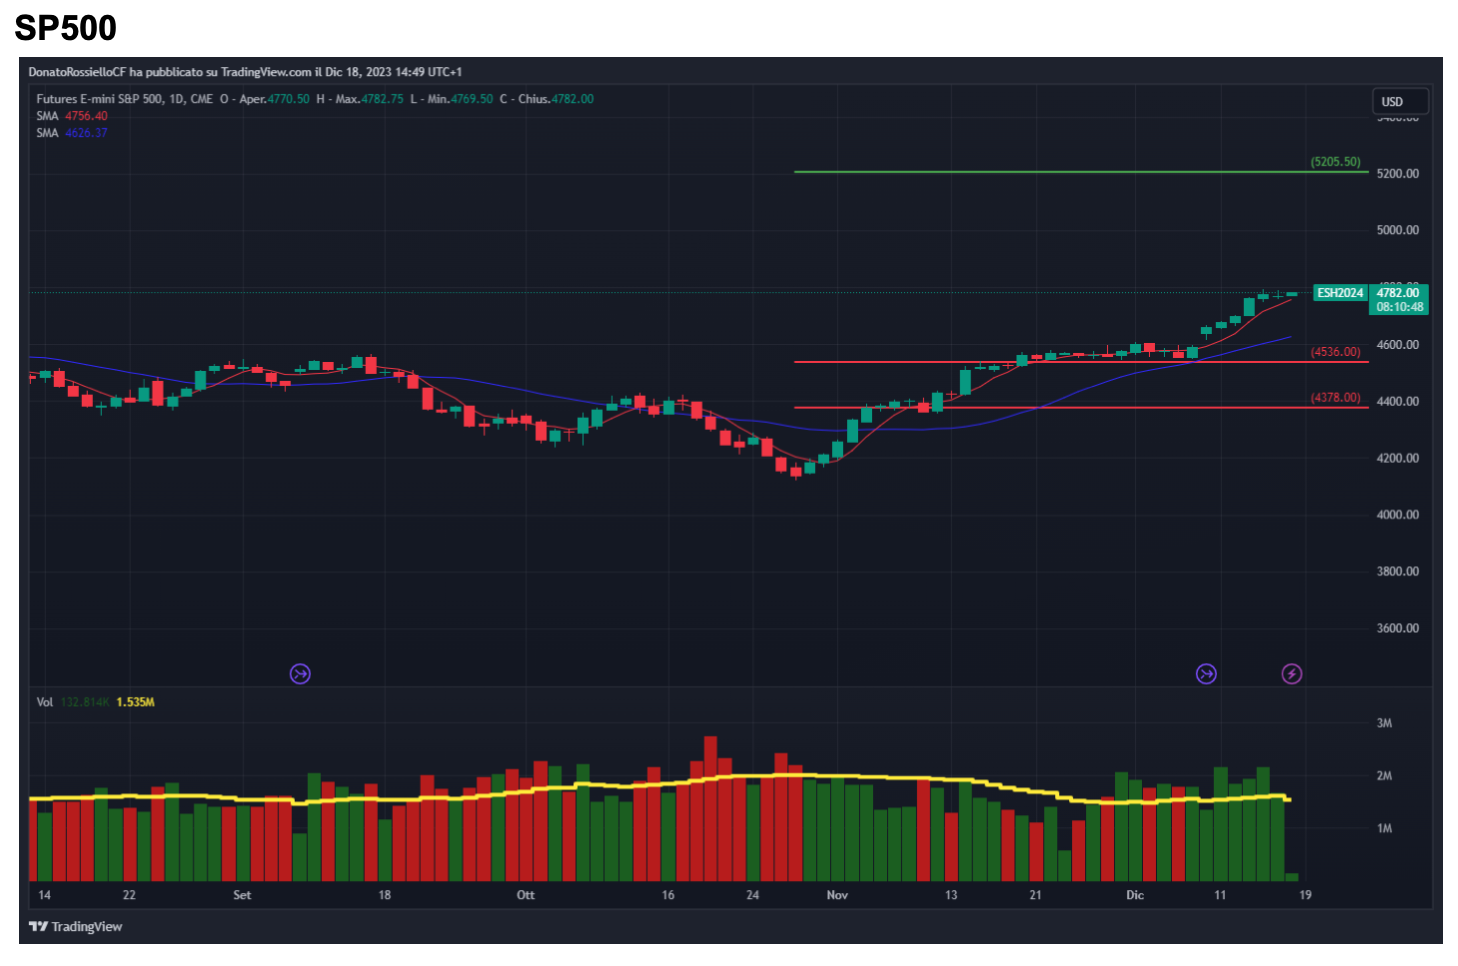This screenshot has height=966, width=1458.
Task: Click the yellow 1.535M volume value
Action: pos(135,702)
